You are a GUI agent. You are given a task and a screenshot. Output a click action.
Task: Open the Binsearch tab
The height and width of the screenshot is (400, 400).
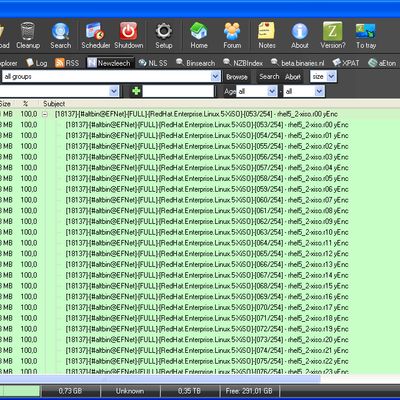click(196, 63)
